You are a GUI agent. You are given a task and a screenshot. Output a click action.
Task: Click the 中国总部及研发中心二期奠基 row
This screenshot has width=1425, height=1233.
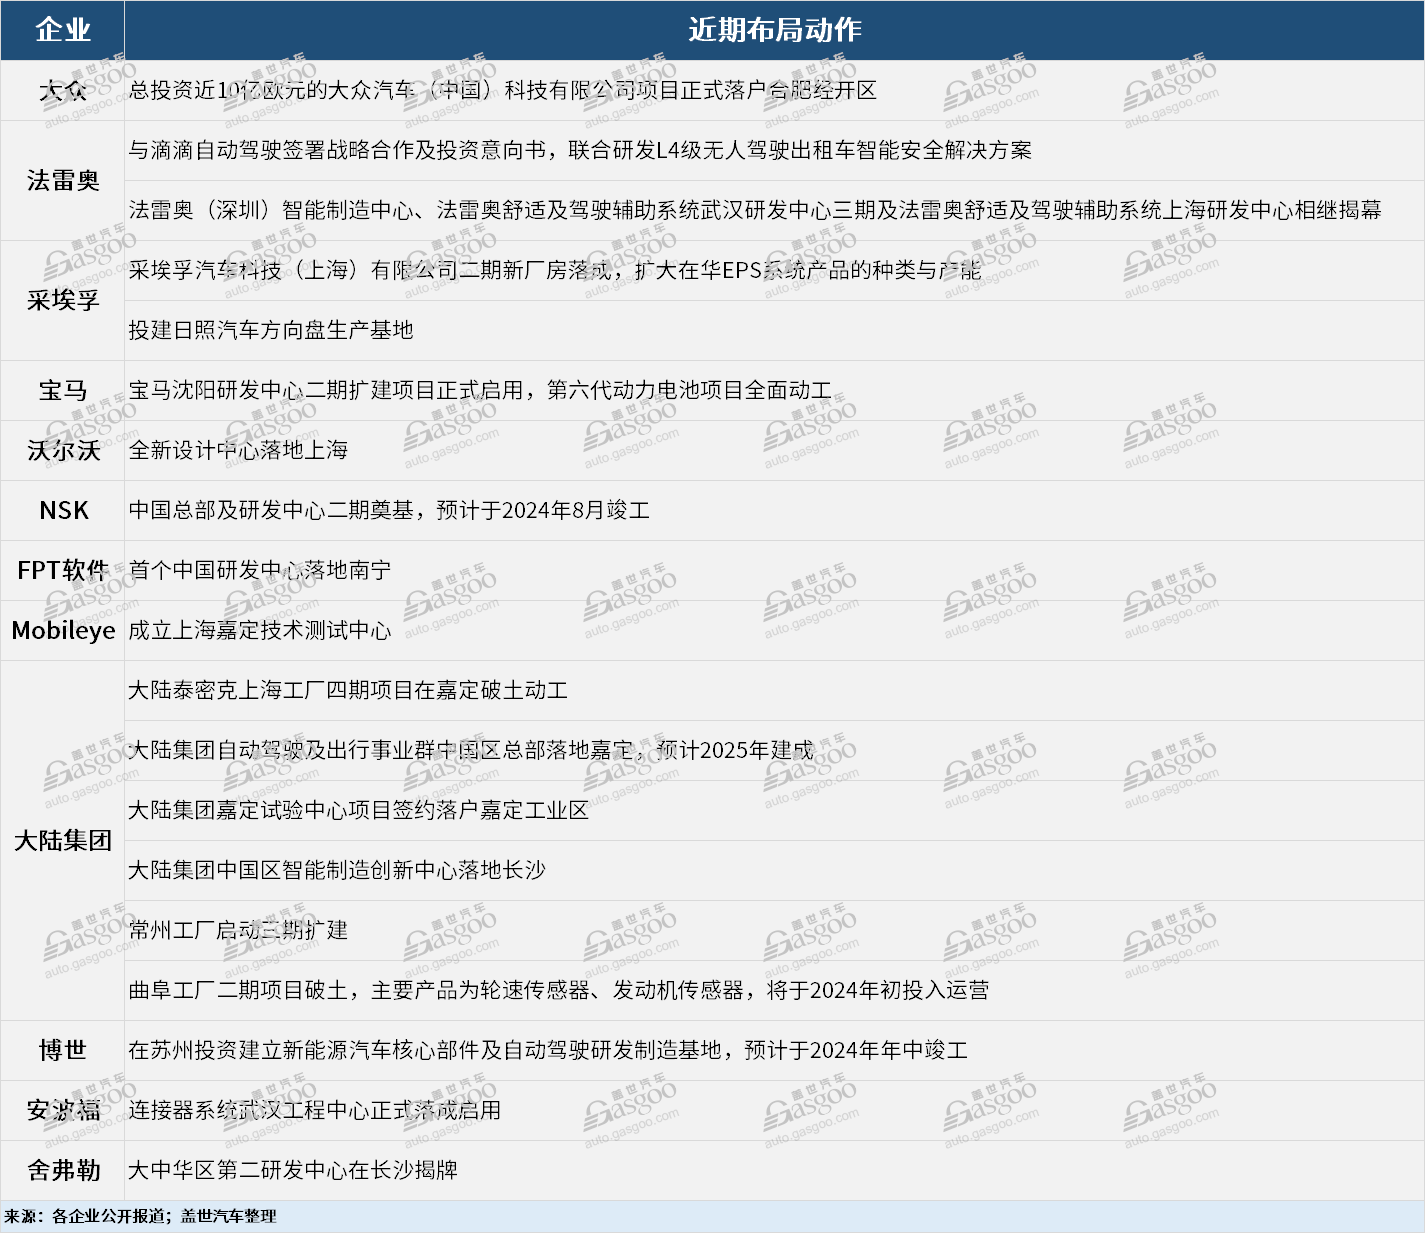point(774,511)
